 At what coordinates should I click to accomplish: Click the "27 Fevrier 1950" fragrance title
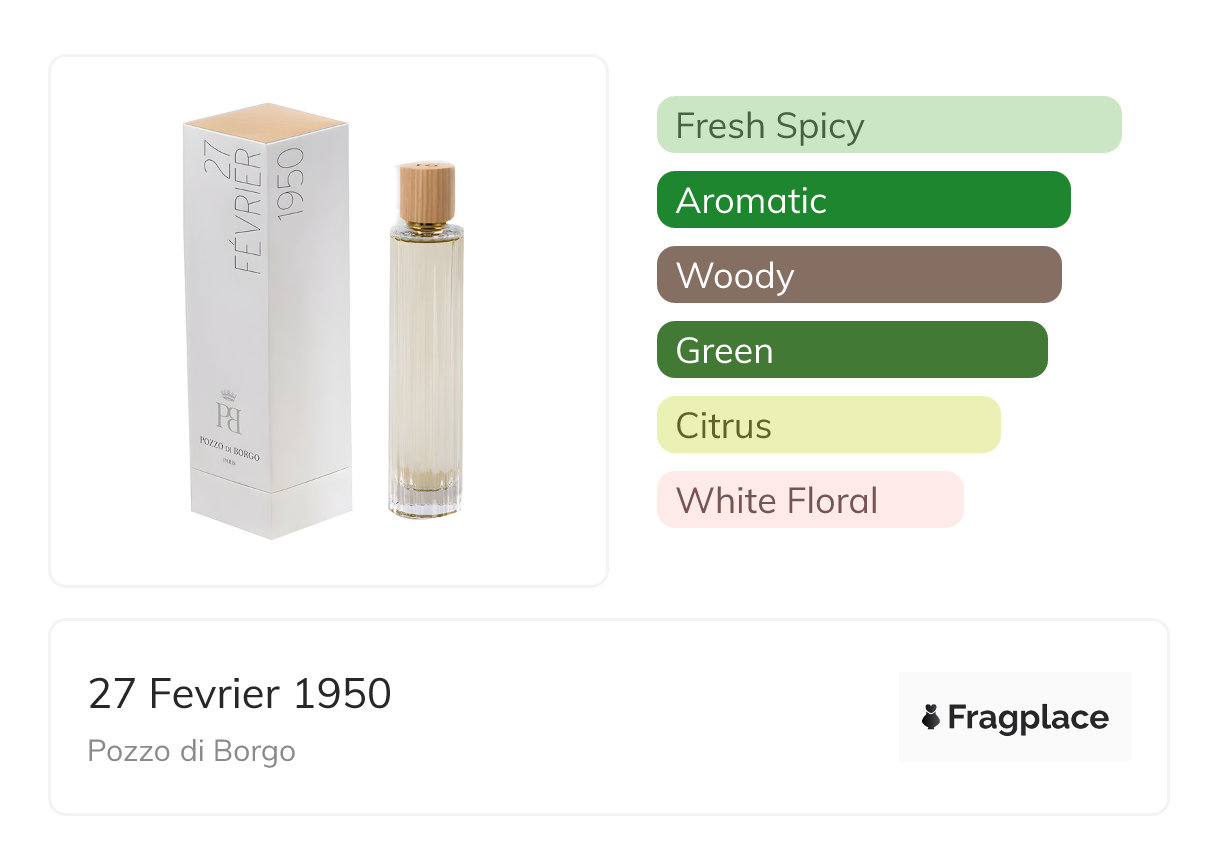[240, 694]
